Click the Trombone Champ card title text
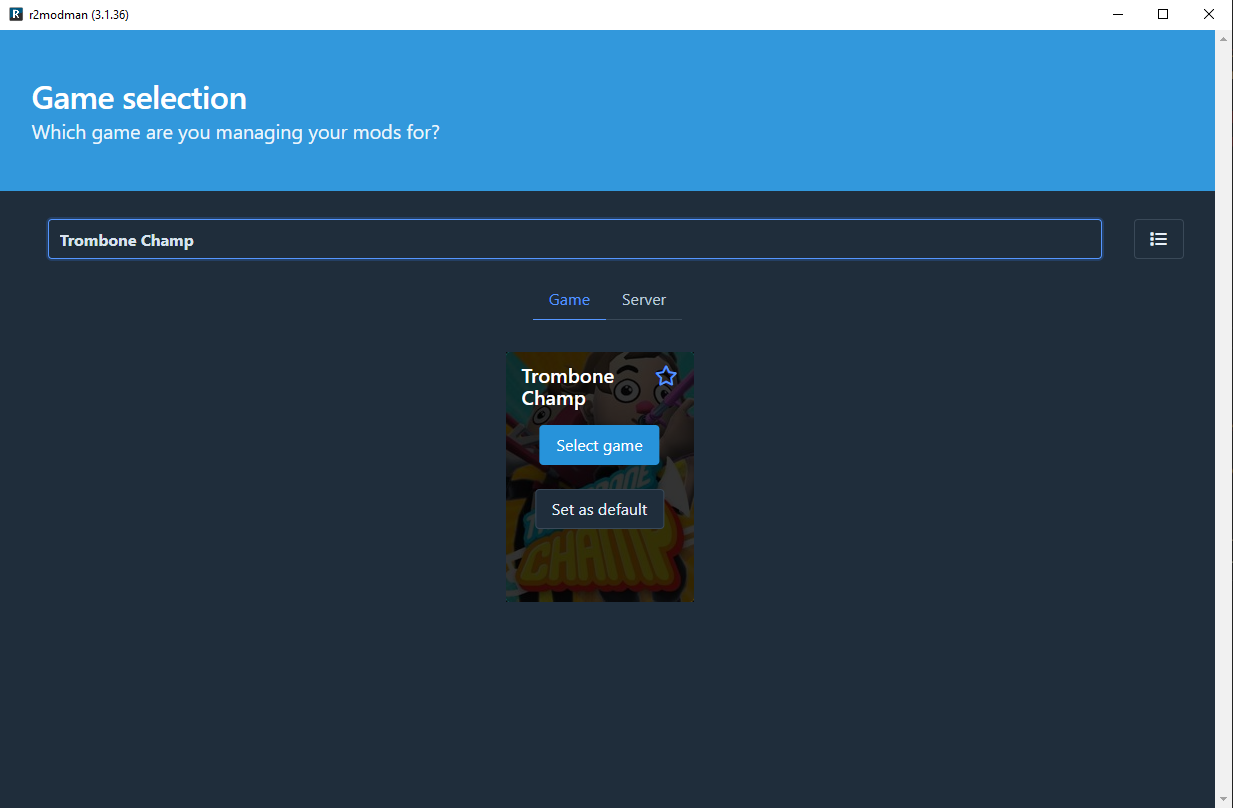Image resolution: width=1233 pixels, height=808 pixels. [568, 387]
